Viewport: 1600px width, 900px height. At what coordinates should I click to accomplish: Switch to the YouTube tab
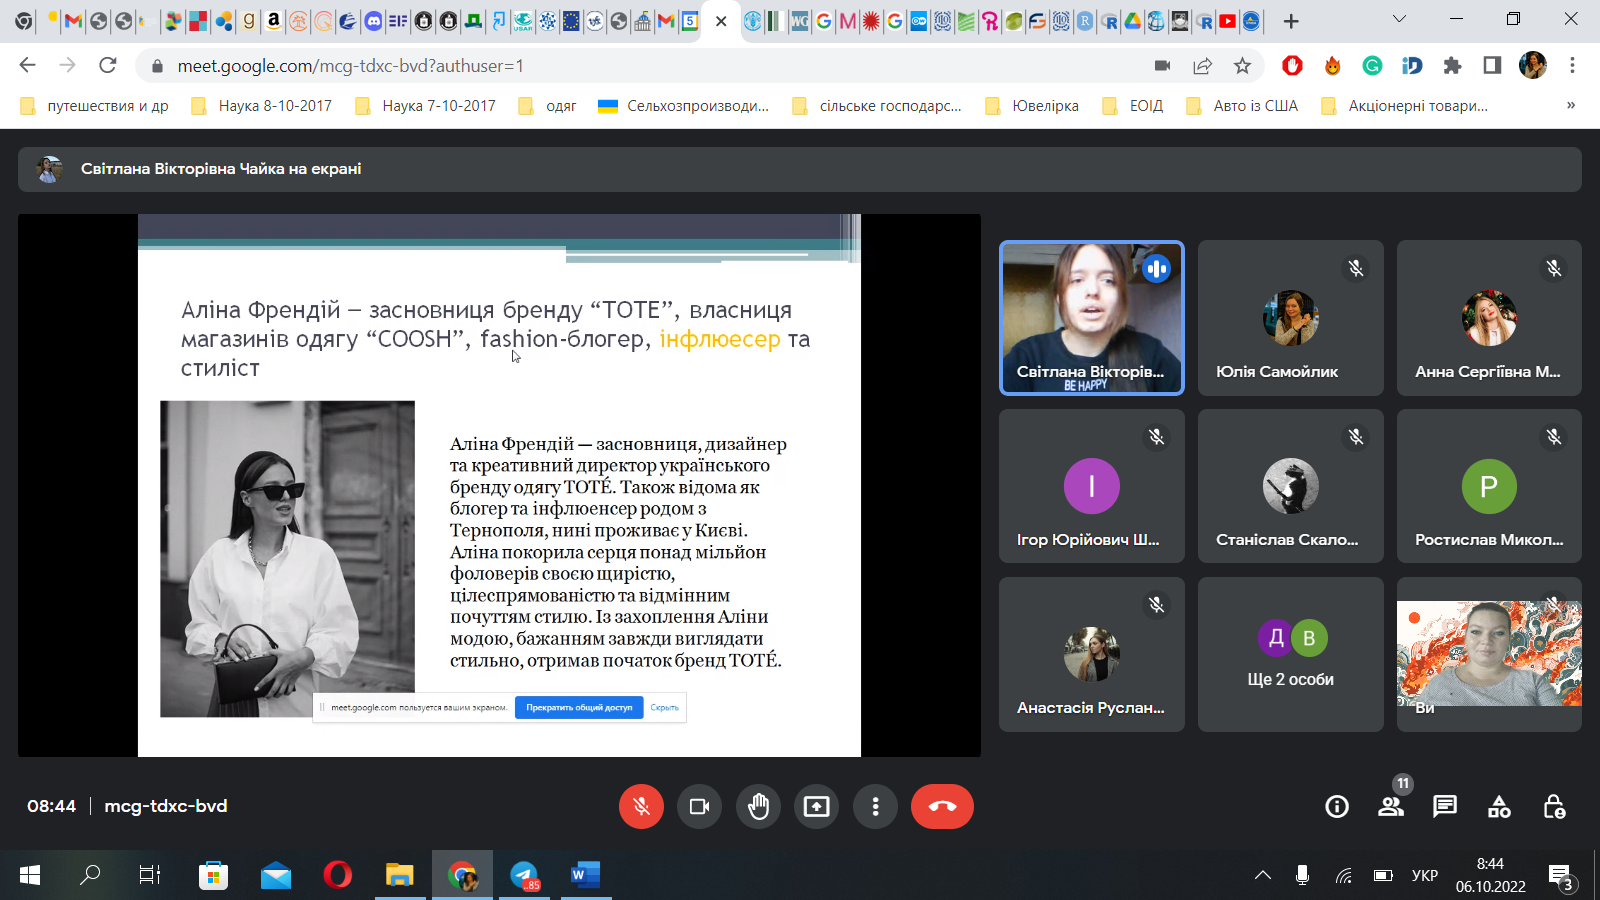[1227, 21]
